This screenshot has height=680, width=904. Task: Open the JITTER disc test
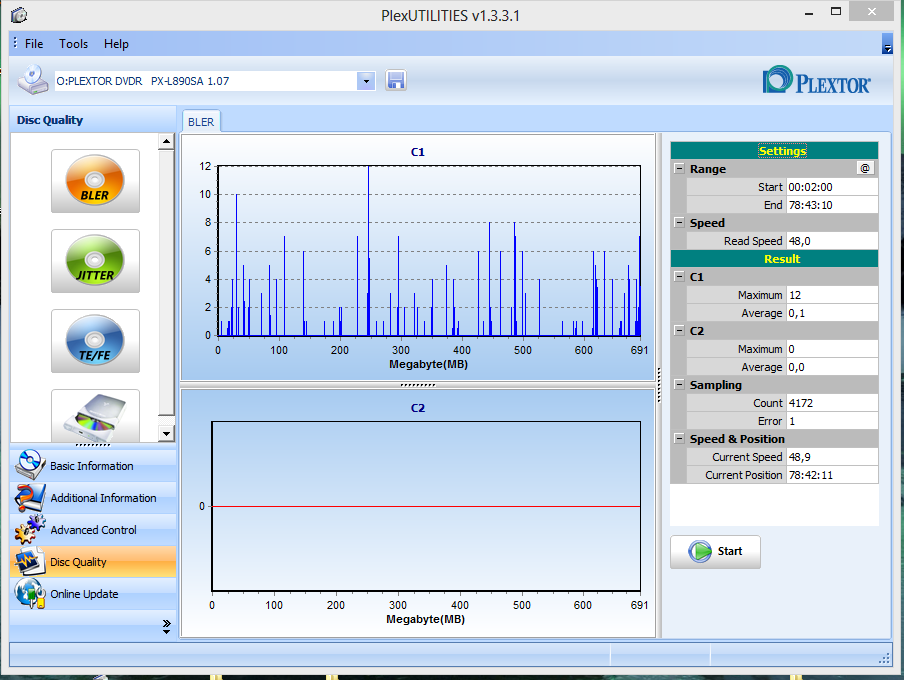[95, 261]
